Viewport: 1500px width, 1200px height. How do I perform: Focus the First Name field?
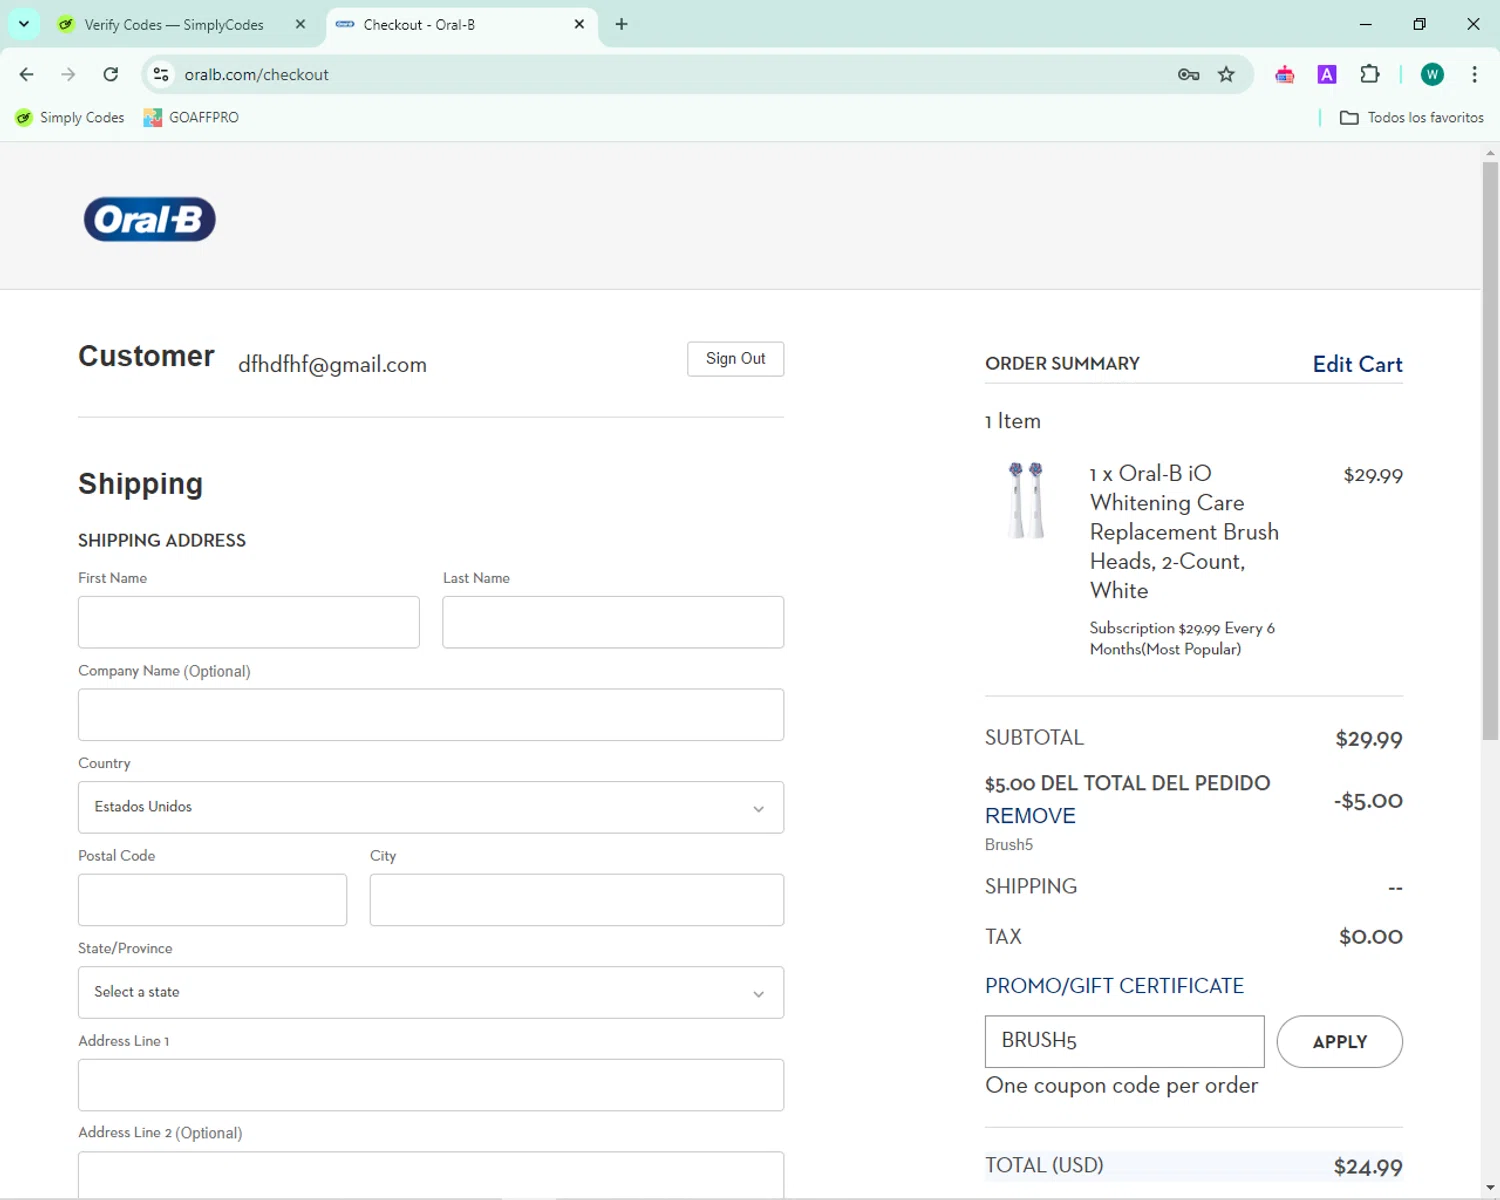pos(249,622)
